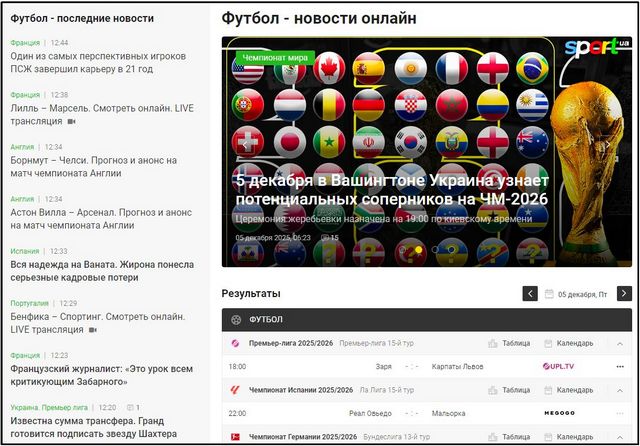Click the Франция category tag at 12:38
The width and height of the screenshot is (640, 446).
pyautogui.click(x=25, y=95)
